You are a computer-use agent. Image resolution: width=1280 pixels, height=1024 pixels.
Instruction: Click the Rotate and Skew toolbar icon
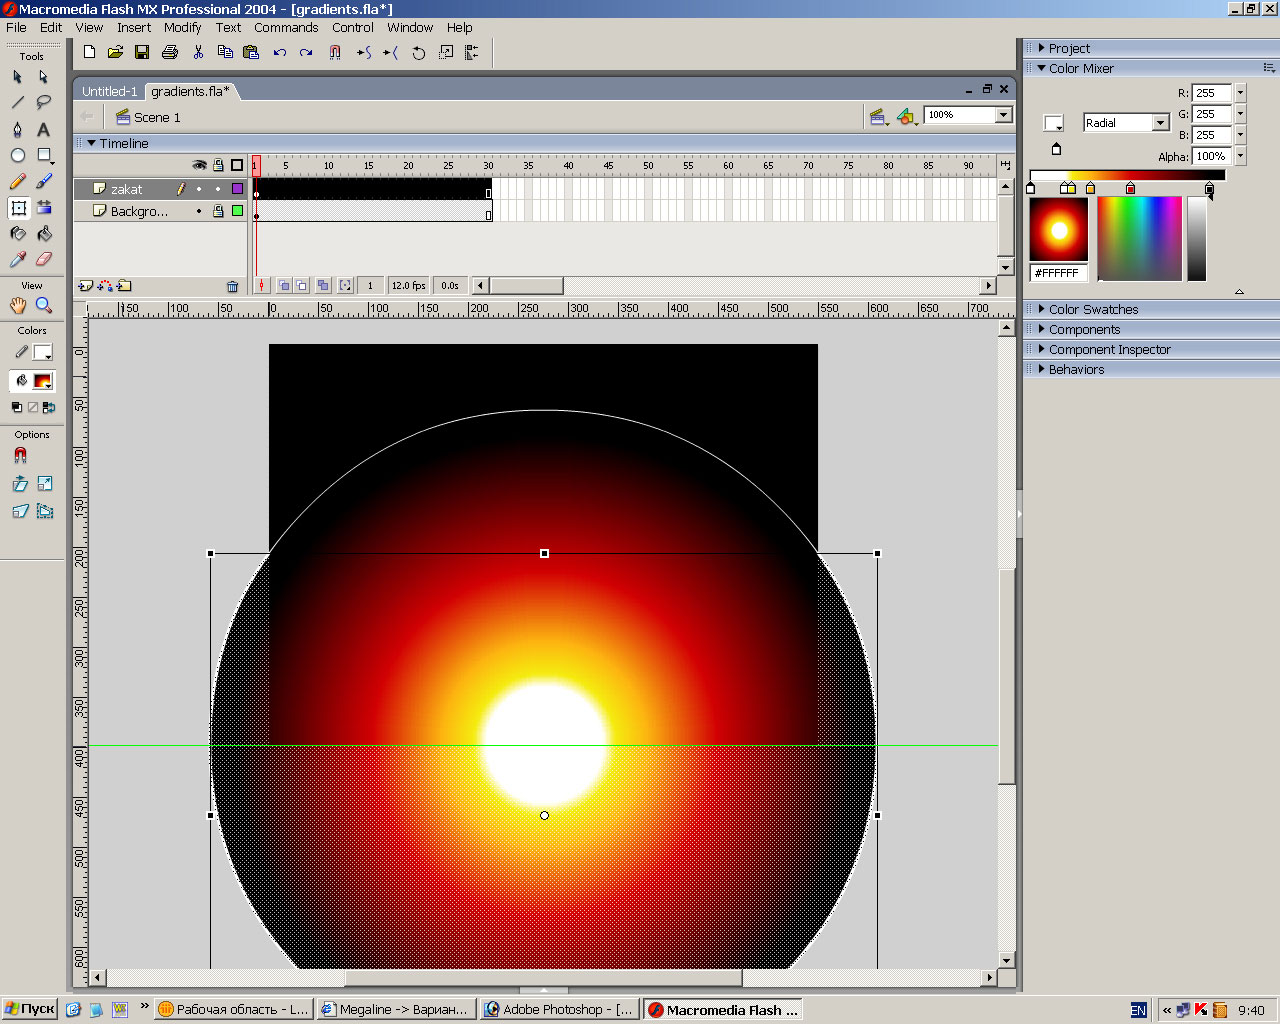[x=419, y=53]
